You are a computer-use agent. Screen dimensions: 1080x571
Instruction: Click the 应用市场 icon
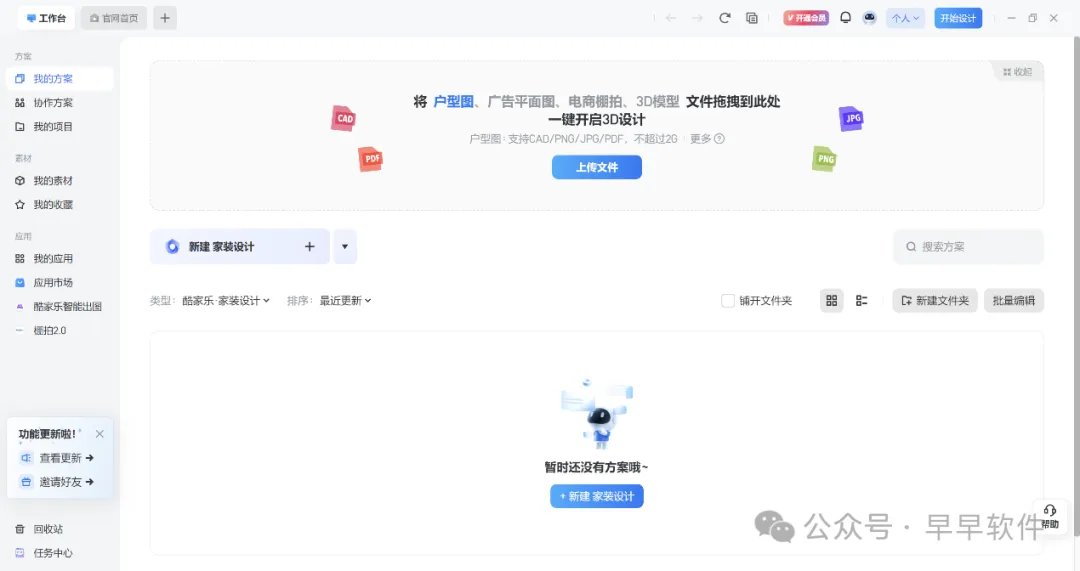click(20, 282)
